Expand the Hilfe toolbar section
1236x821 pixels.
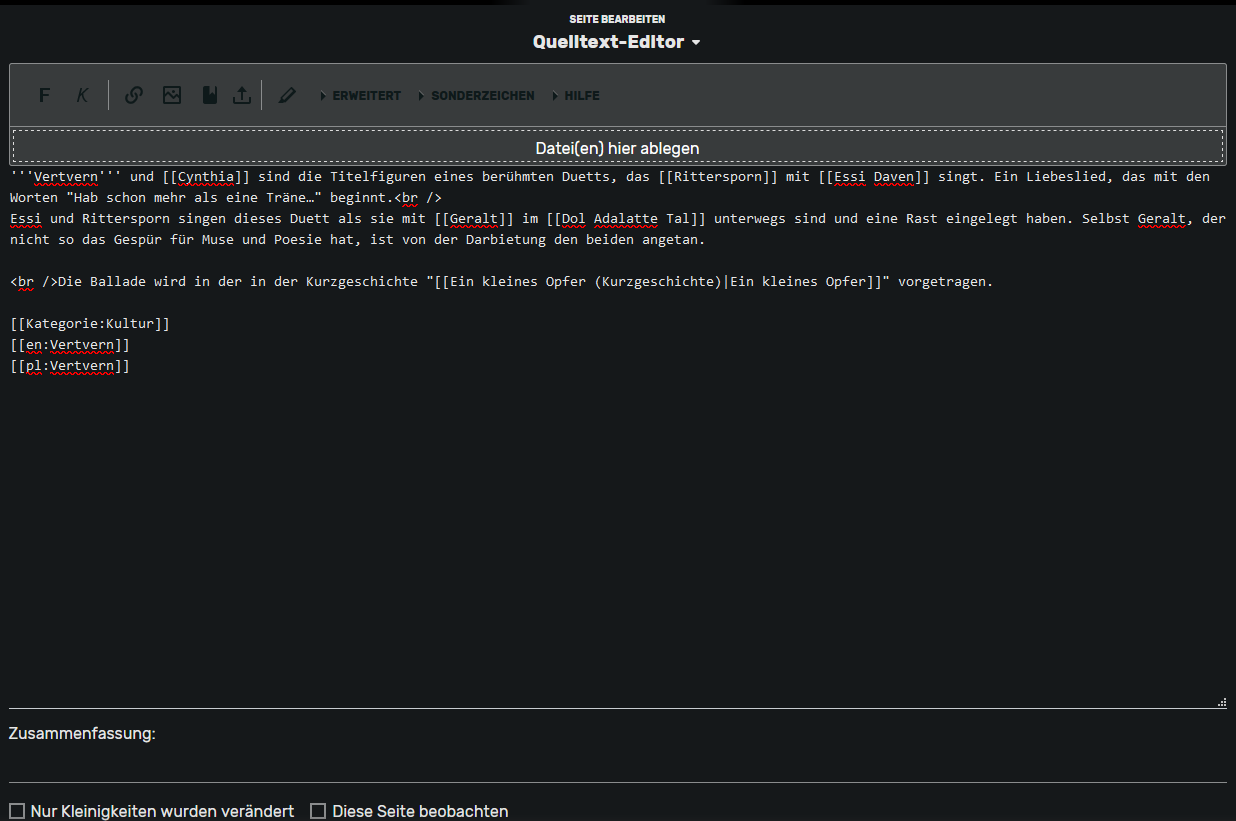pyautogui.click(x=575, y=96)
